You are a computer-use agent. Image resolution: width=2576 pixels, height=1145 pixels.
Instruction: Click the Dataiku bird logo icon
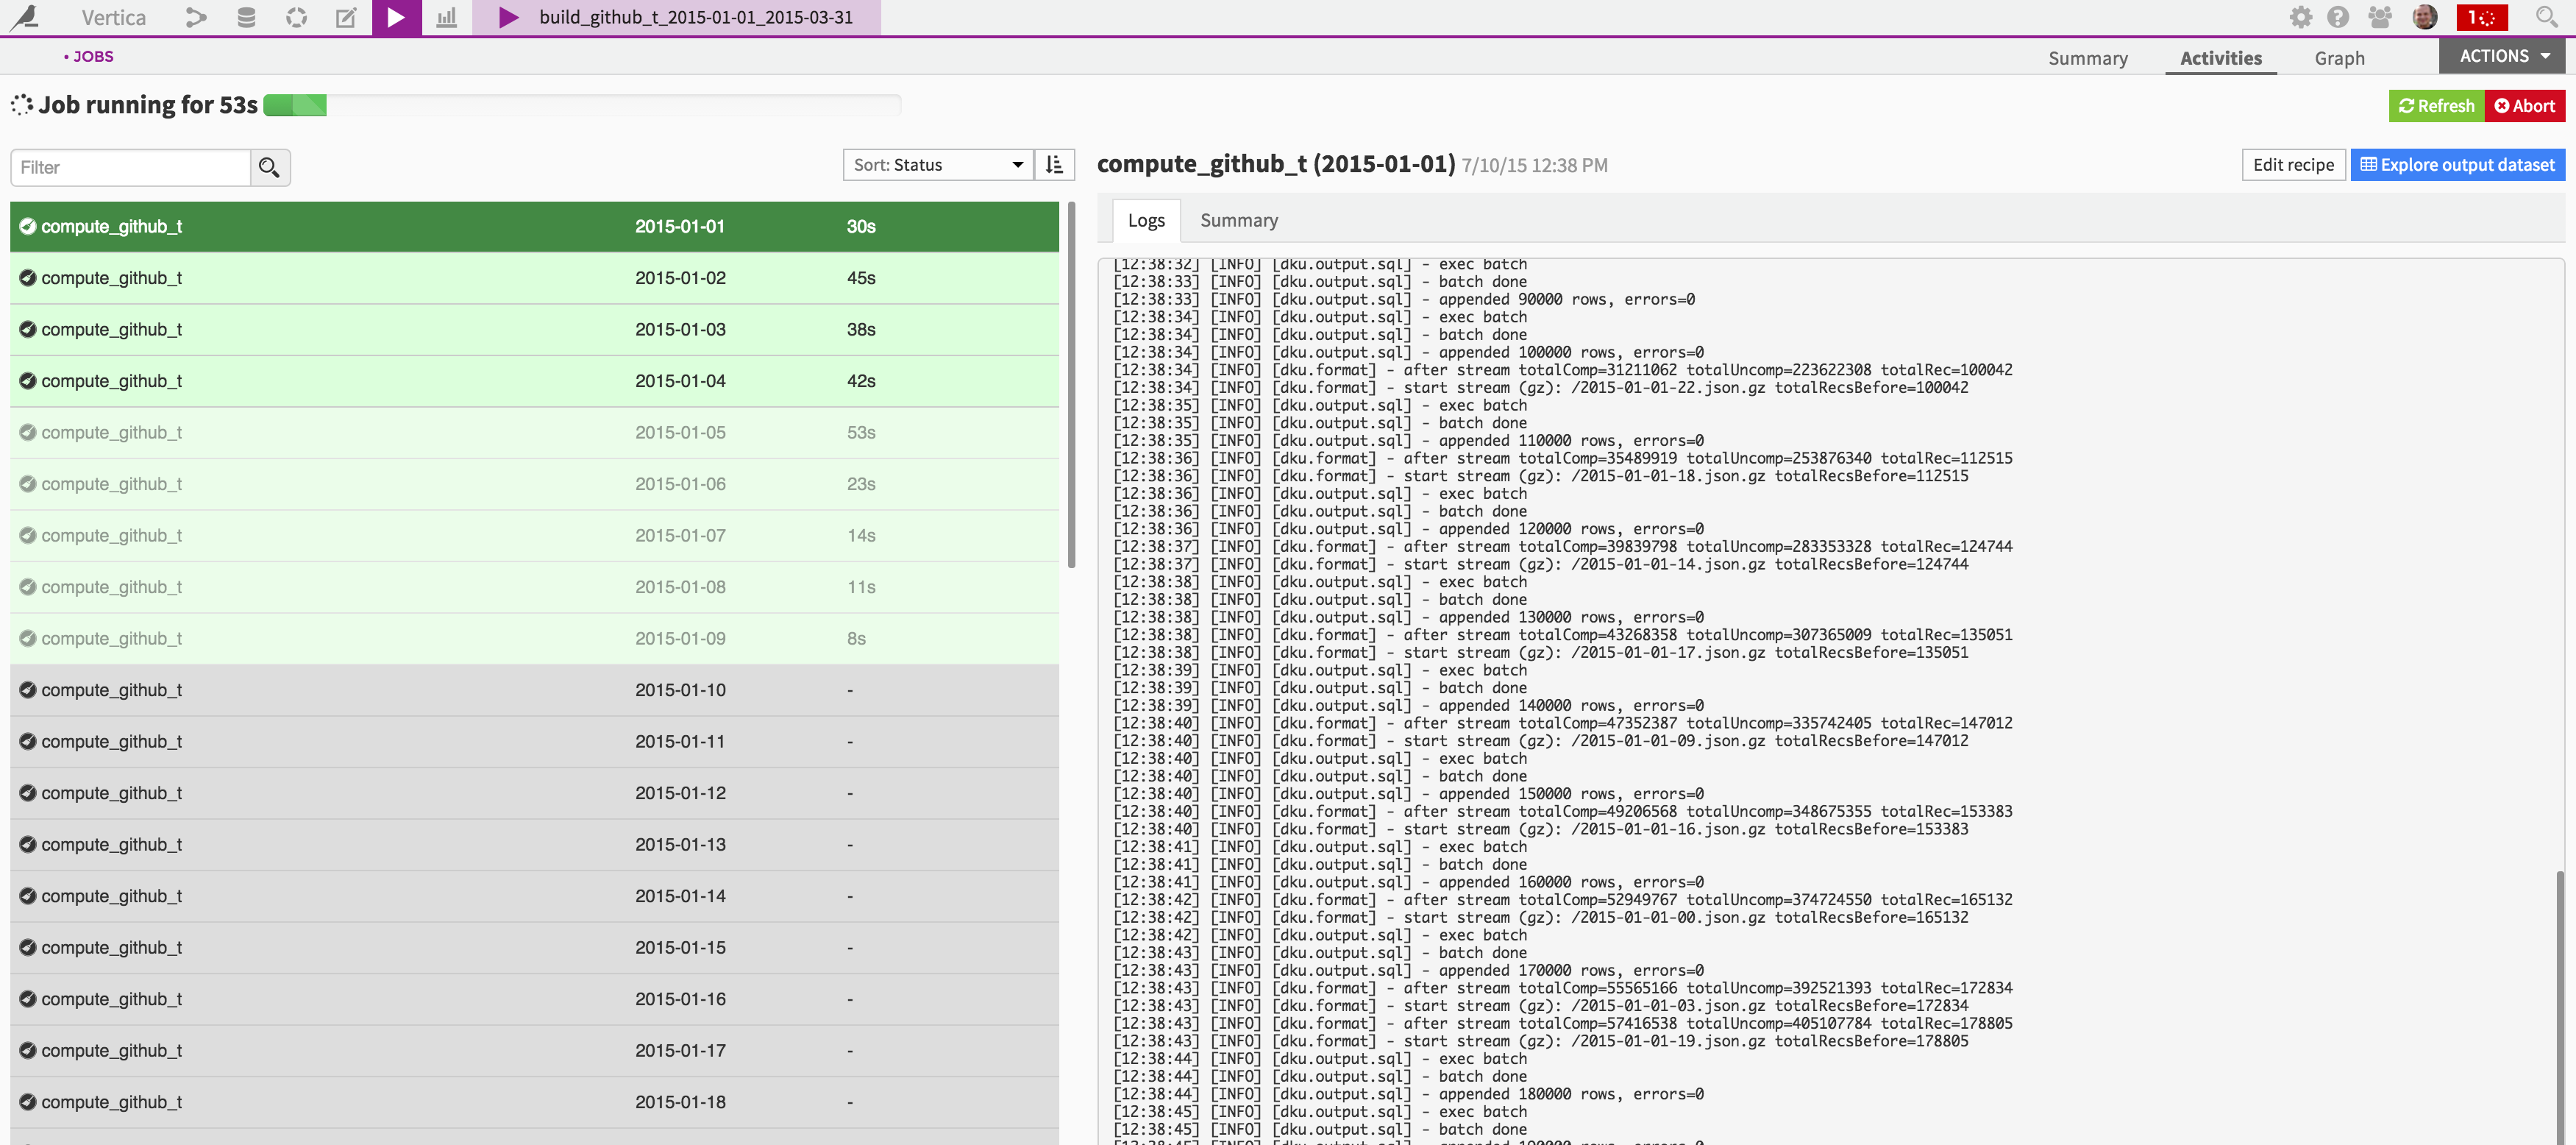(25, 17)
